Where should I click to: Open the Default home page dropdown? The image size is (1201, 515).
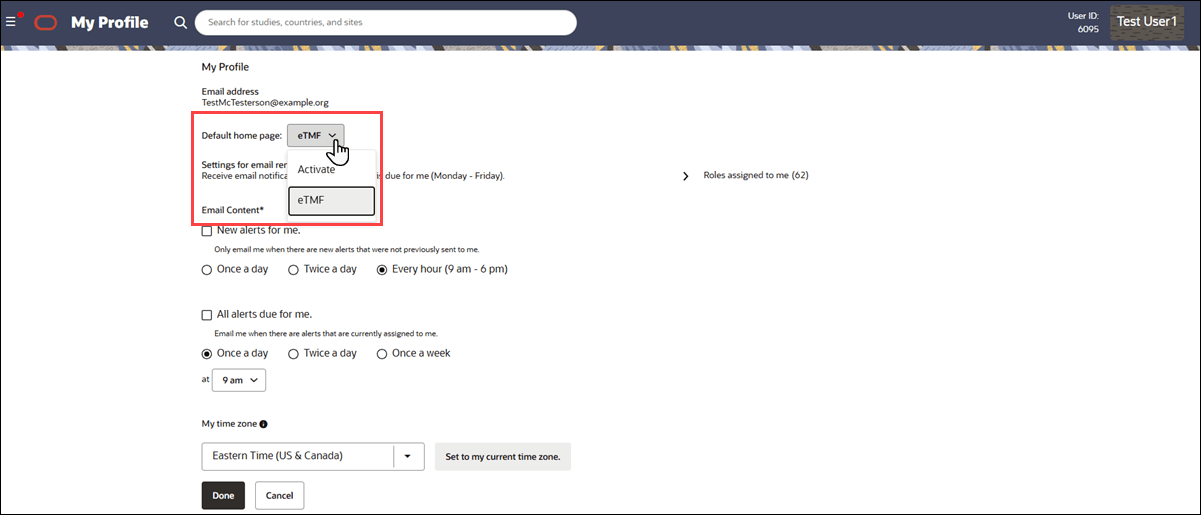316,135
